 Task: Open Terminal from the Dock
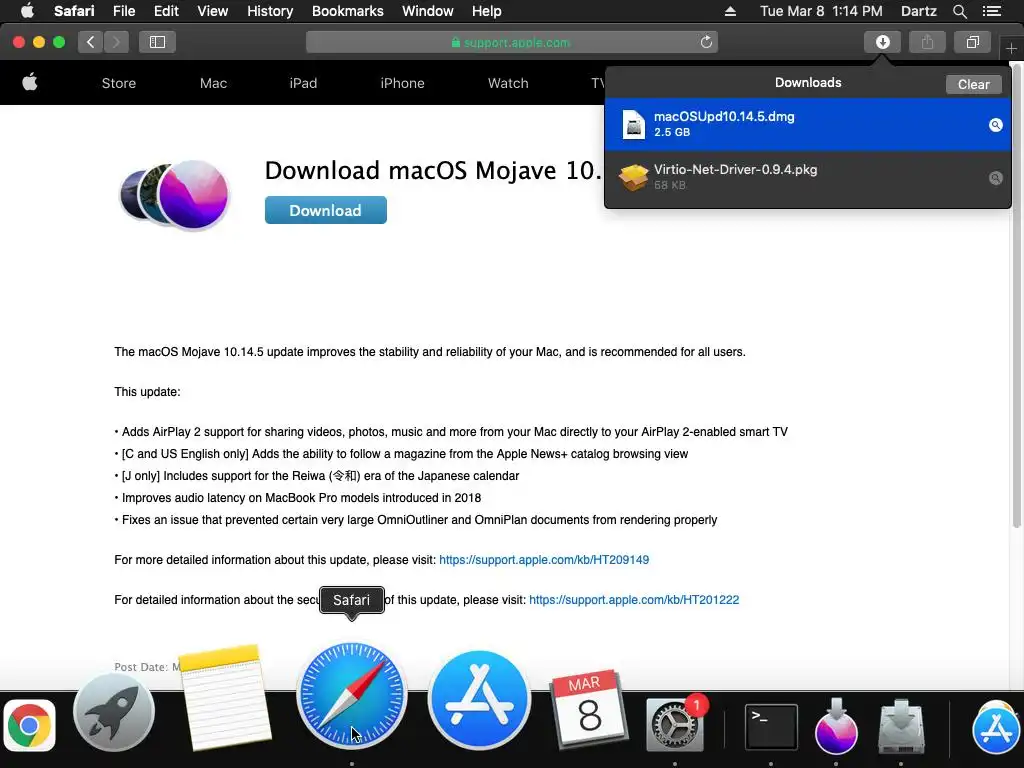point(771,727)
